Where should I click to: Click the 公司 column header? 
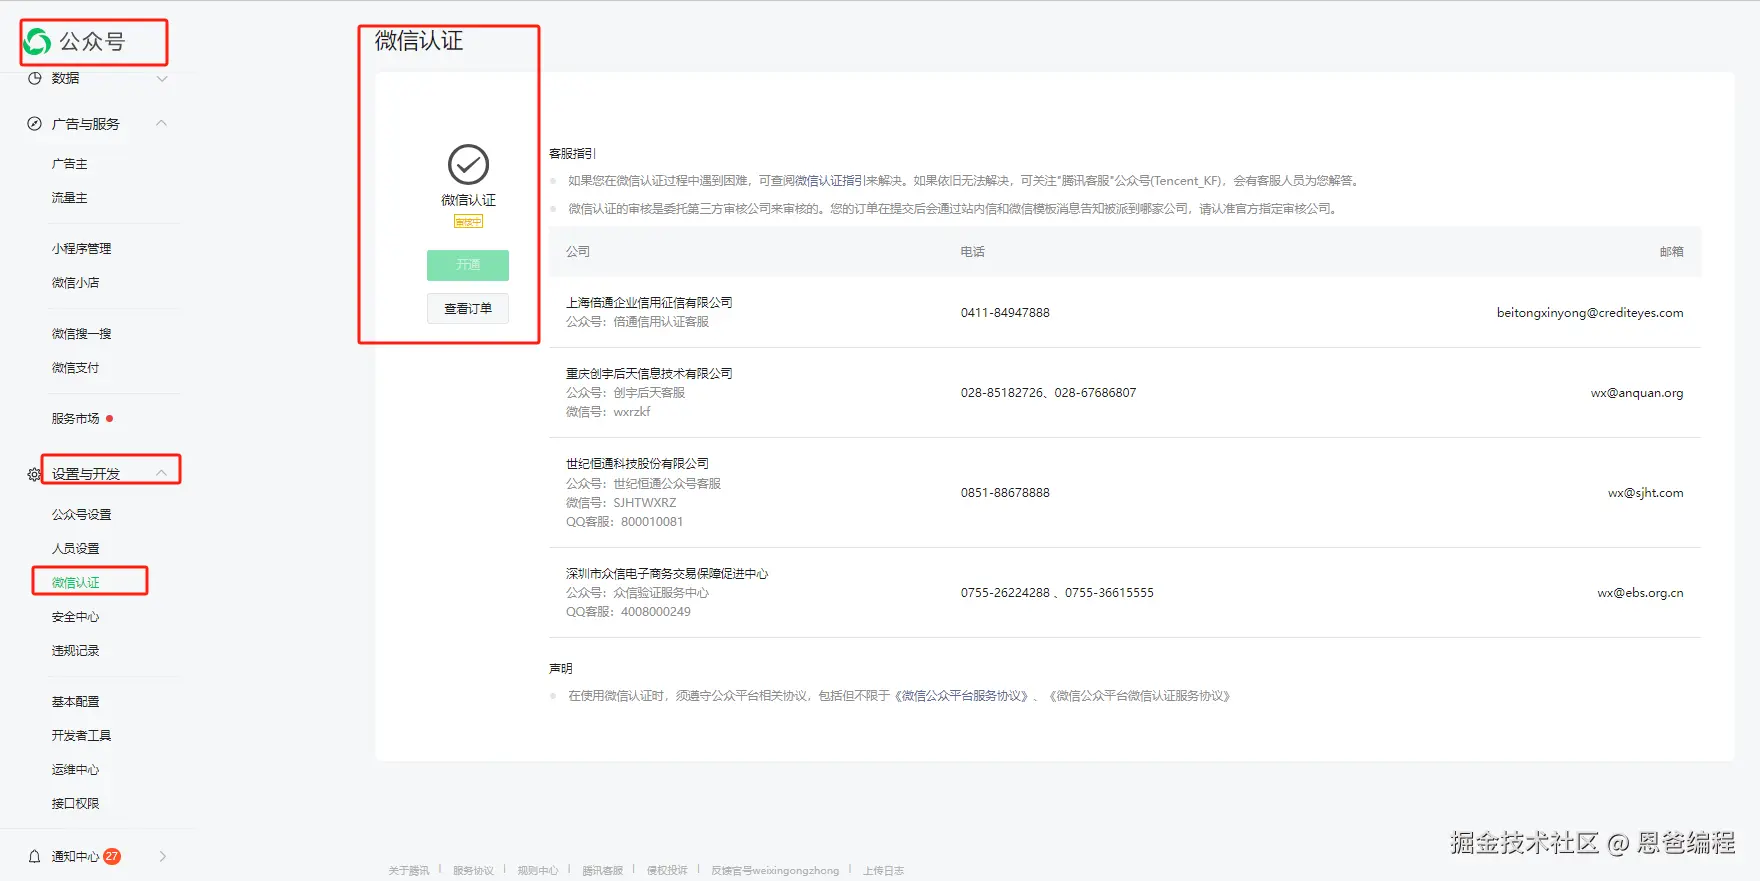point(578,252)
